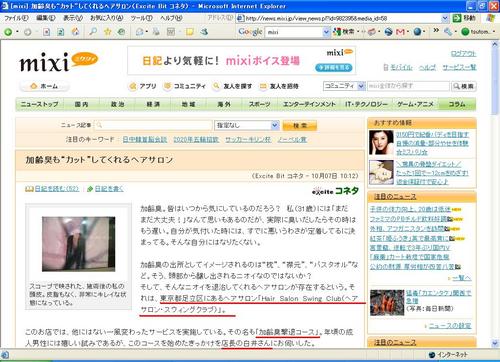Click the 移動 Go button next to address bar

464,18
